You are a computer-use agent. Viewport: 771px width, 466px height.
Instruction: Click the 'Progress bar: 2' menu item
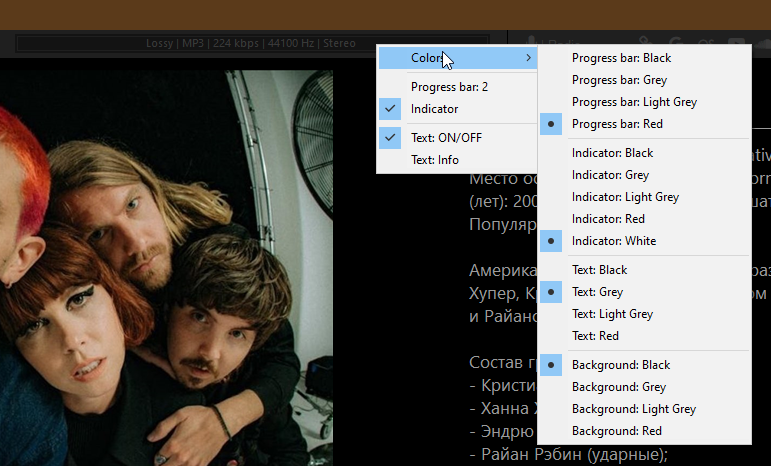click(x=449, y=87)
